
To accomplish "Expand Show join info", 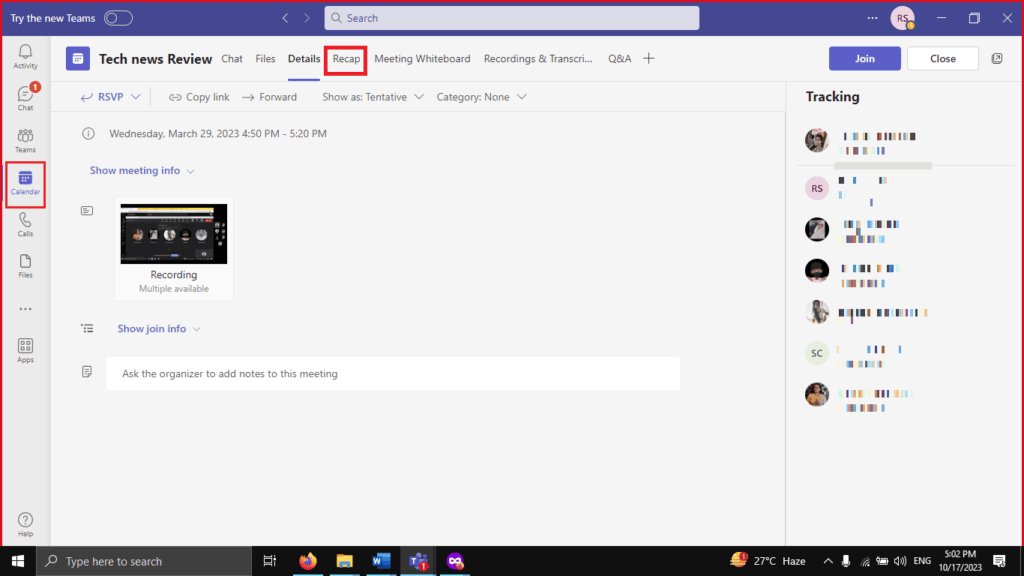I will click(x=159, y=328).
